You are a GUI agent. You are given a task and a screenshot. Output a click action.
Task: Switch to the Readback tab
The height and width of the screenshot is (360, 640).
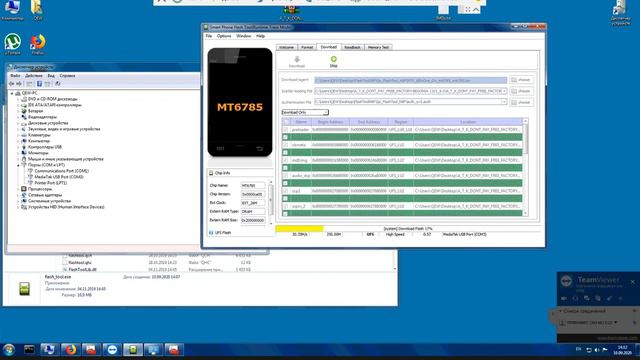[x=352, y=47]
